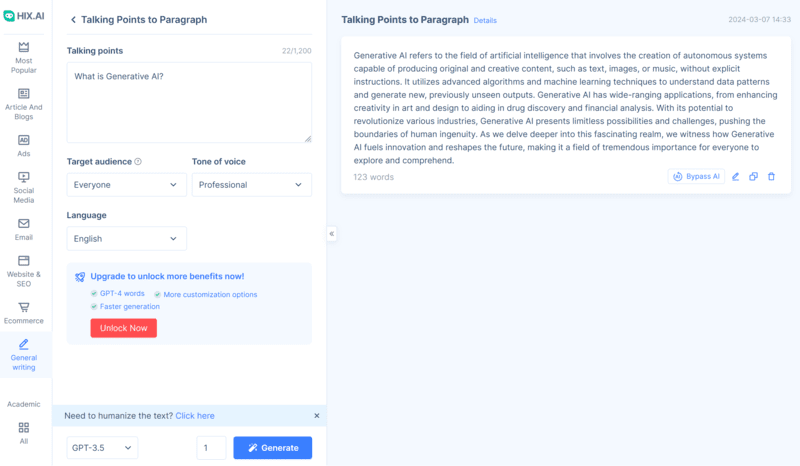This screenshot has height=466, width=800.
Task: Click the Bypass AI button
Action: coord(696,177)
